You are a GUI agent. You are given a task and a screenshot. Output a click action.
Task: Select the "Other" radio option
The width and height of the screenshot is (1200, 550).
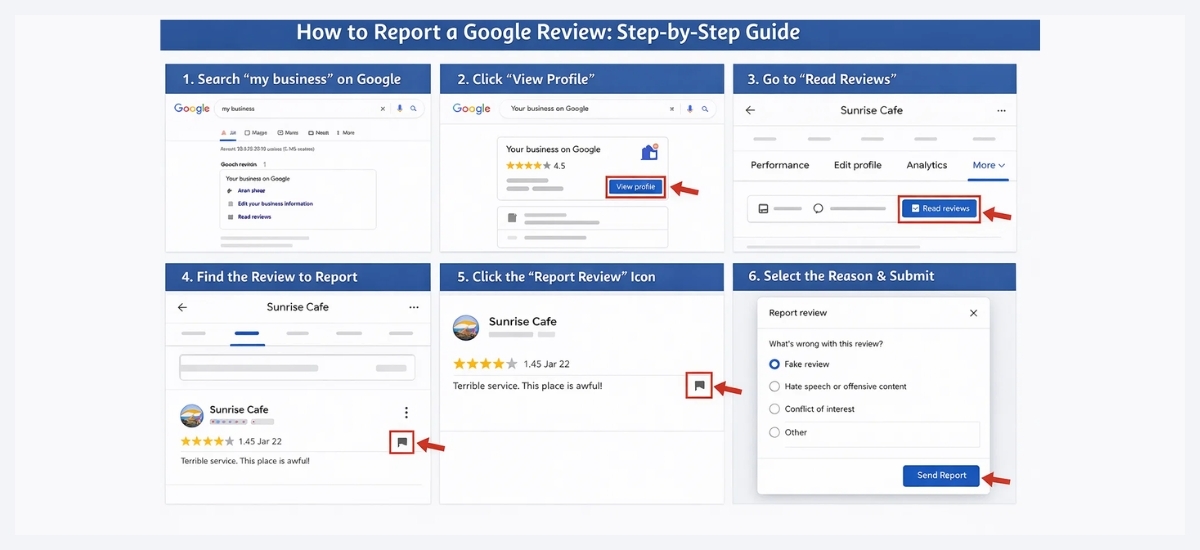tap(774, 432)
